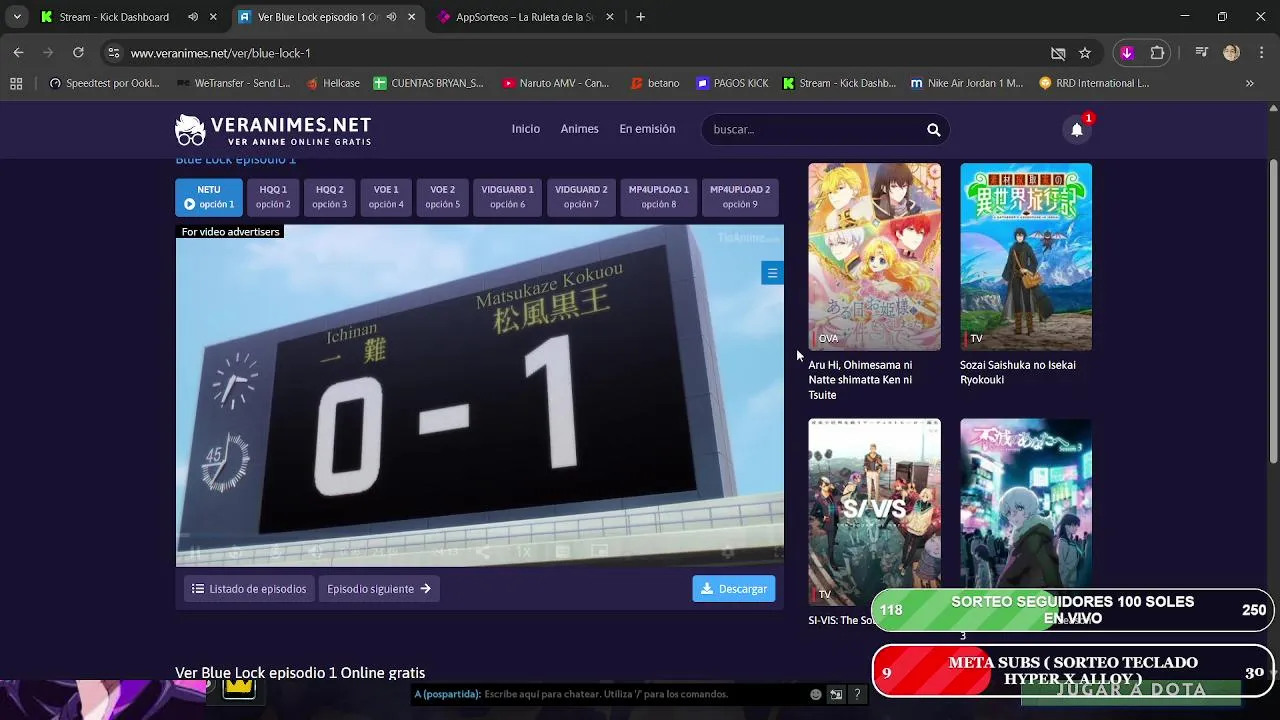The width and height of the screenshot is (1280, 720).
Task: Reload the page
Action: (78, 53)
